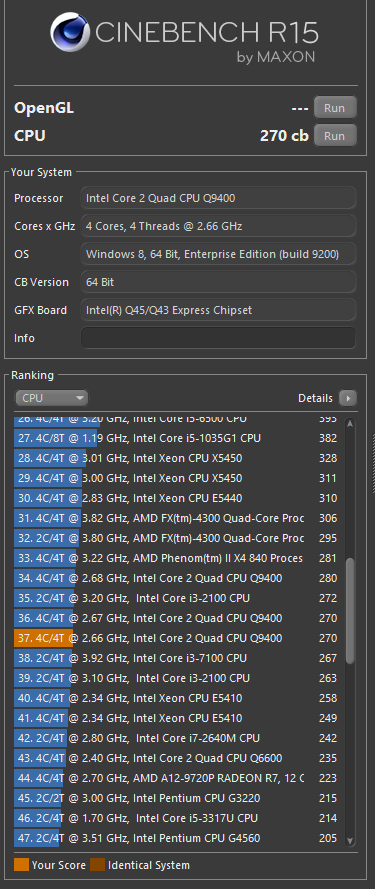
Task: Select rank 38 Core i3-7100 row
Action: 178,658
